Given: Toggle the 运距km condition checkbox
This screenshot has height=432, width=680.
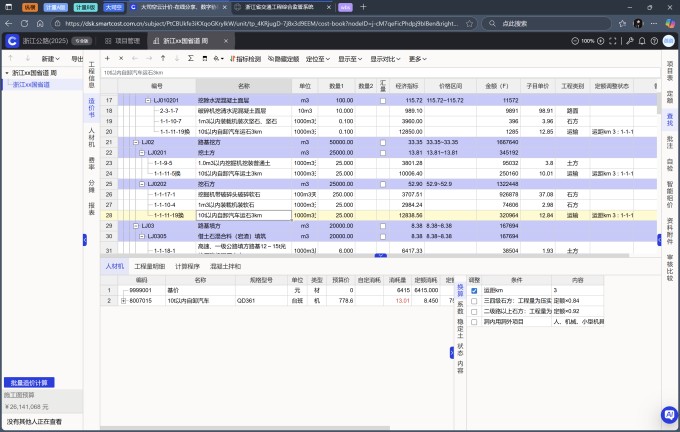Looking at the screenshot, I should tap(474, 291).
